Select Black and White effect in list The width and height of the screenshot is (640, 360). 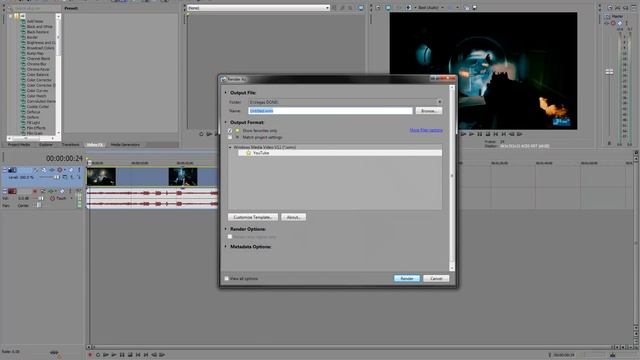pos(40,27)
